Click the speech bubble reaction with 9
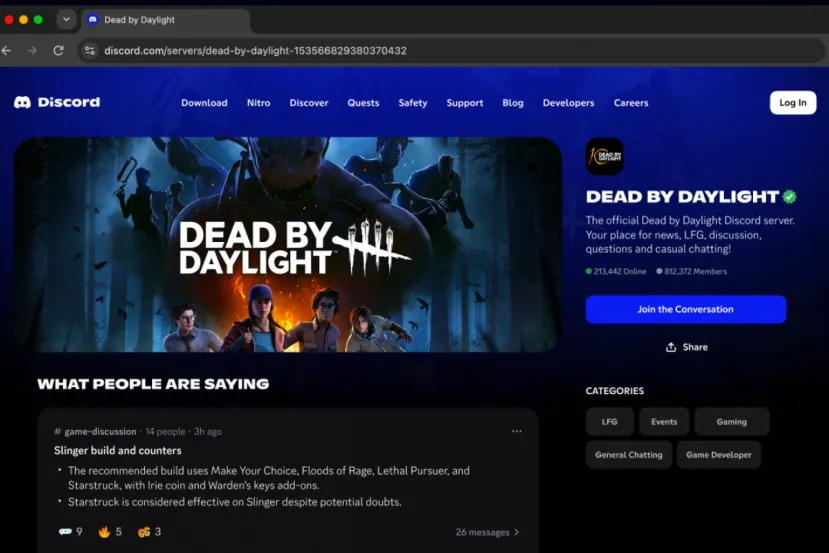This screenshot has width=829, height=553. (70, 532)
